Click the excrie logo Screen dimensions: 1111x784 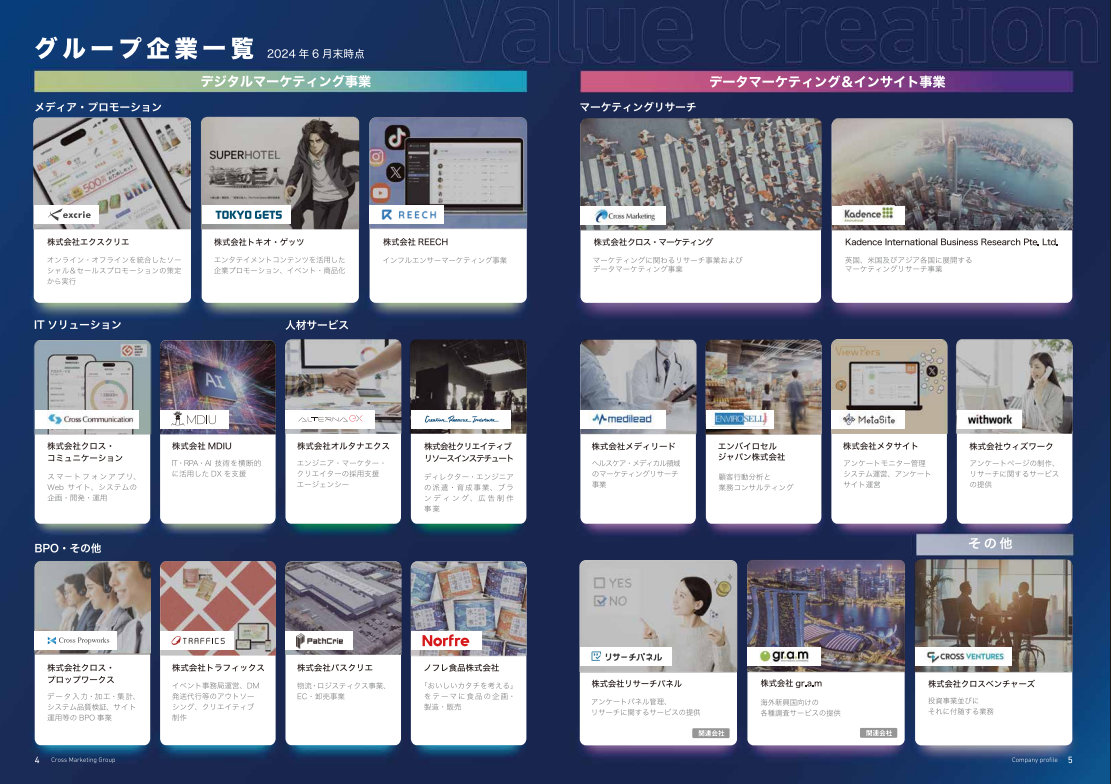tap(67, 214)
